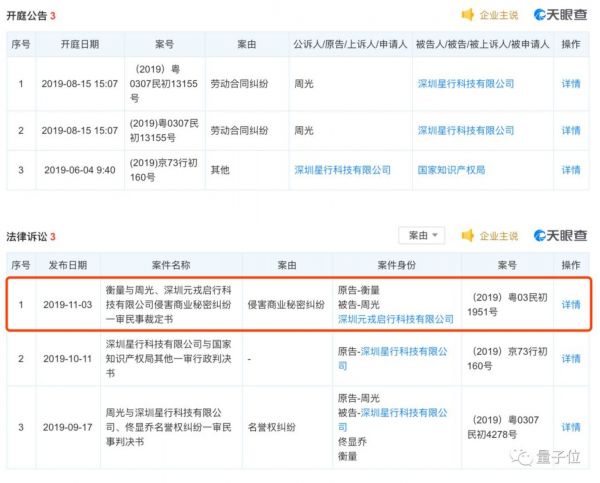Screen dimensions: 600x483
Task: Open 详情 for first 开庭公告 row
Action: tap(570, 84)
